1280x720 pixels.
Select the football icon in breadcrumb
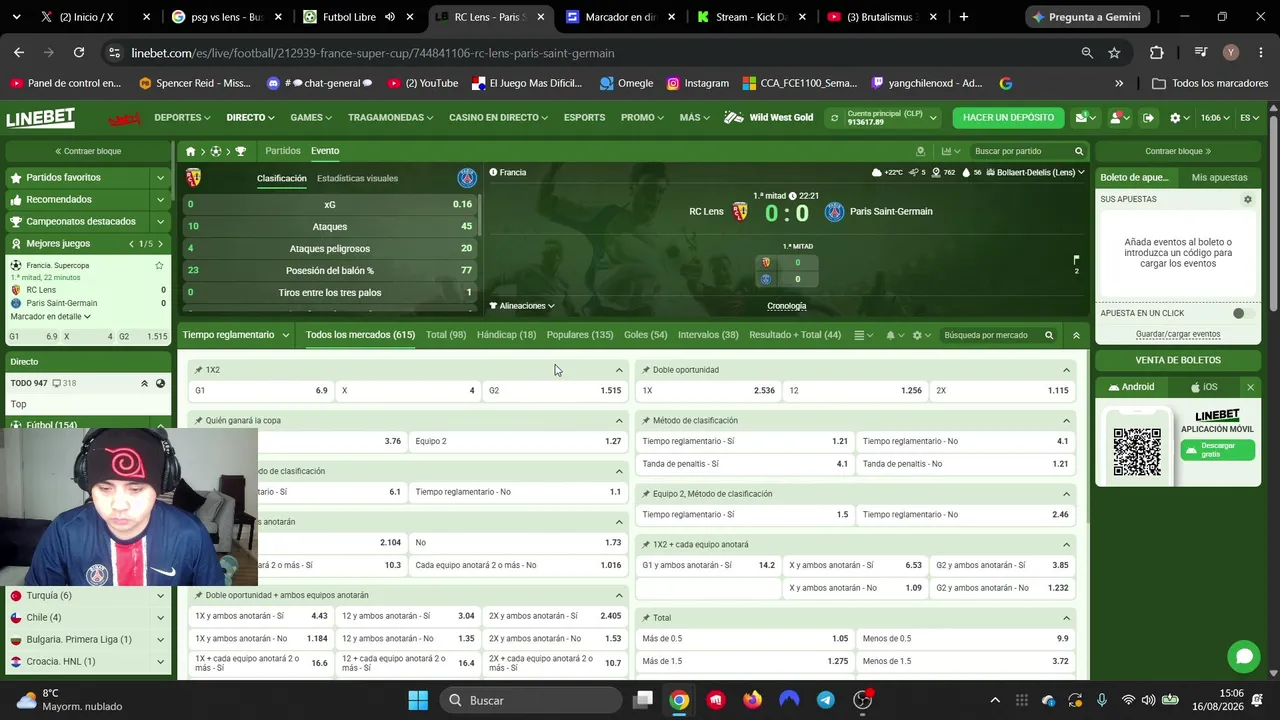pos(215,151)
